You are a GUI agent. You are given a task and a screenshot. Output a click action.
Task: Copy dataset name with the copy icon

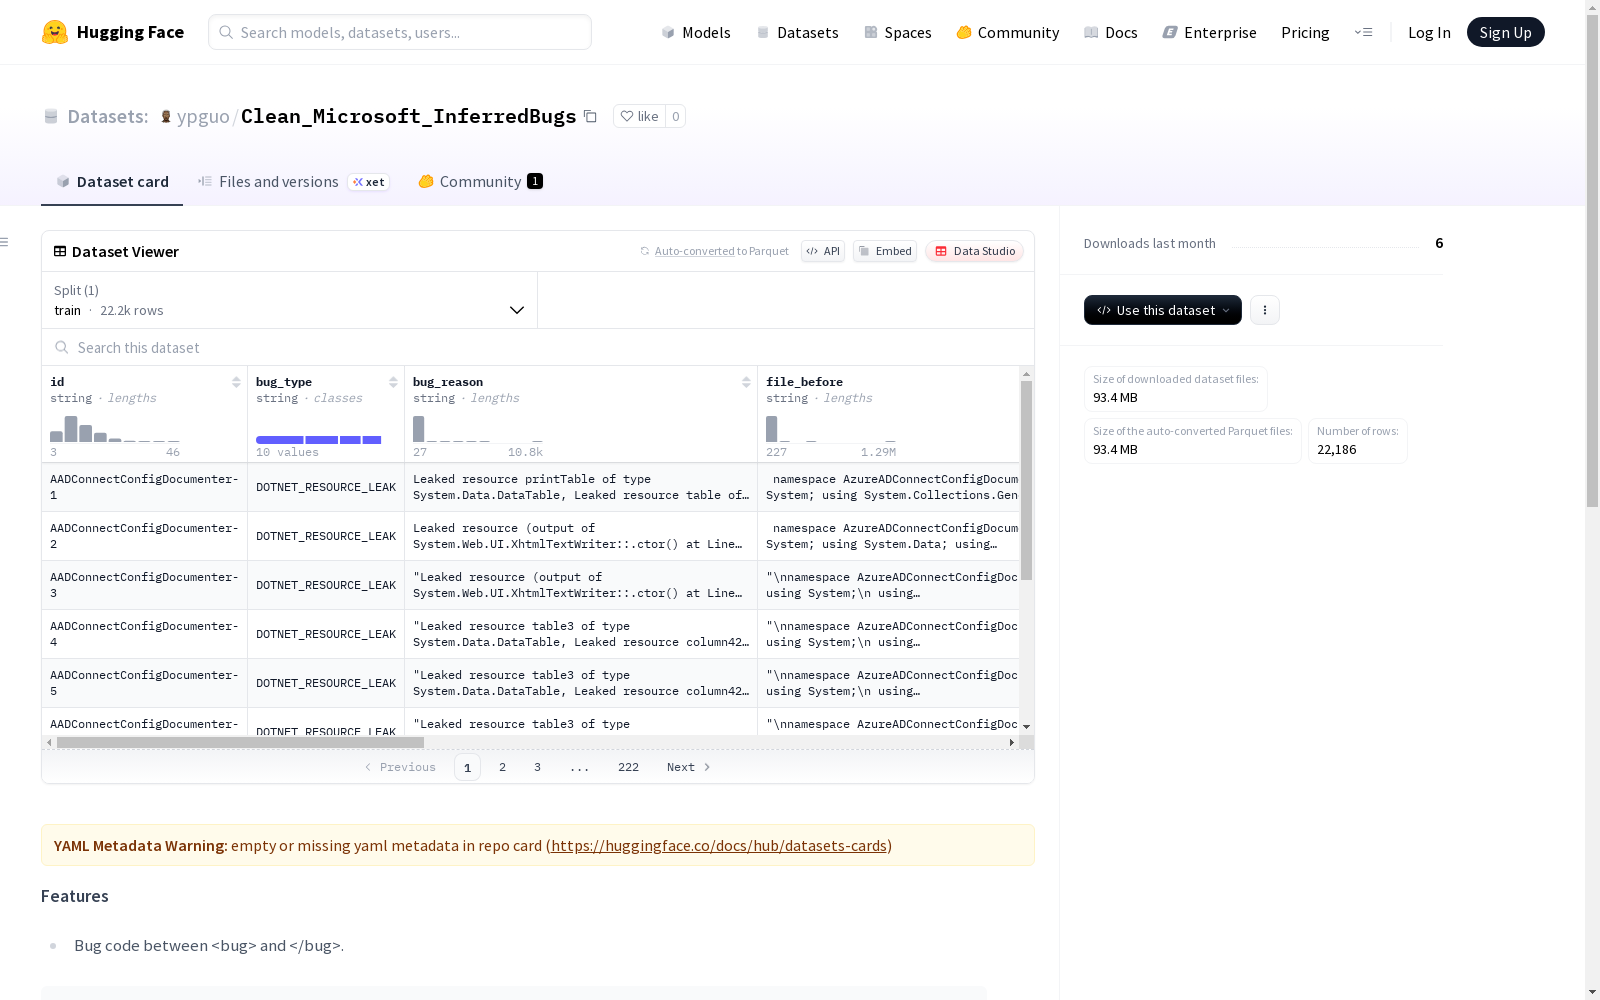[x=591, y=116]
